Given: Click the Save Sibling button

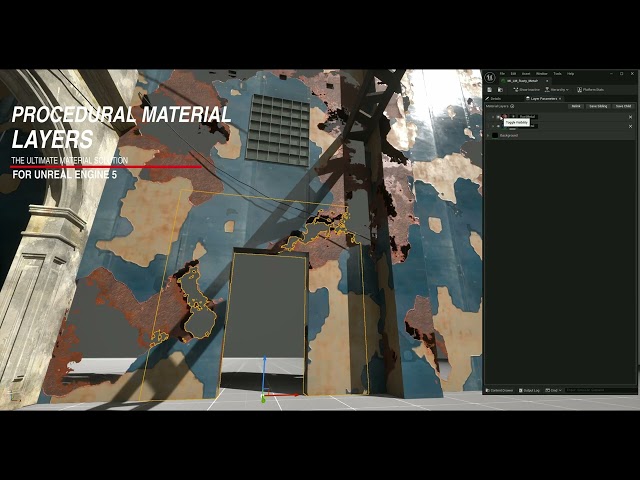Looking at the screenshot, I should 598,106.
